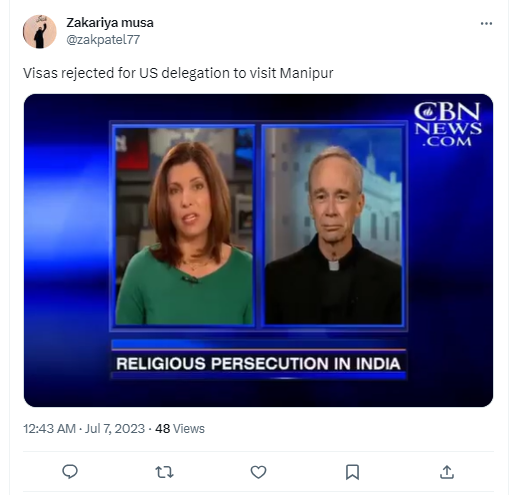
Task: Like the tweet with the heart icon
Action: [258, 472]
